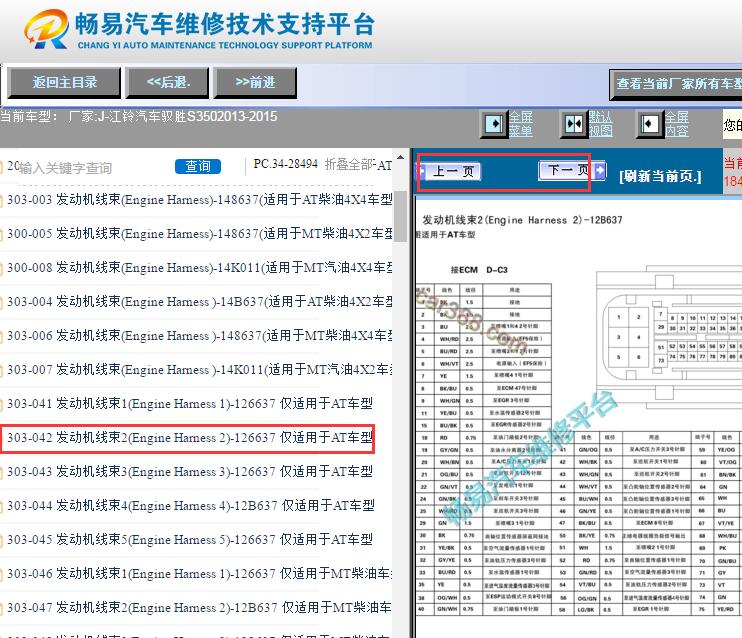Open 303-041 发动机线束1 仅适用于AT车型
This screenshot has height=638, width=742.
pos(189,404)
